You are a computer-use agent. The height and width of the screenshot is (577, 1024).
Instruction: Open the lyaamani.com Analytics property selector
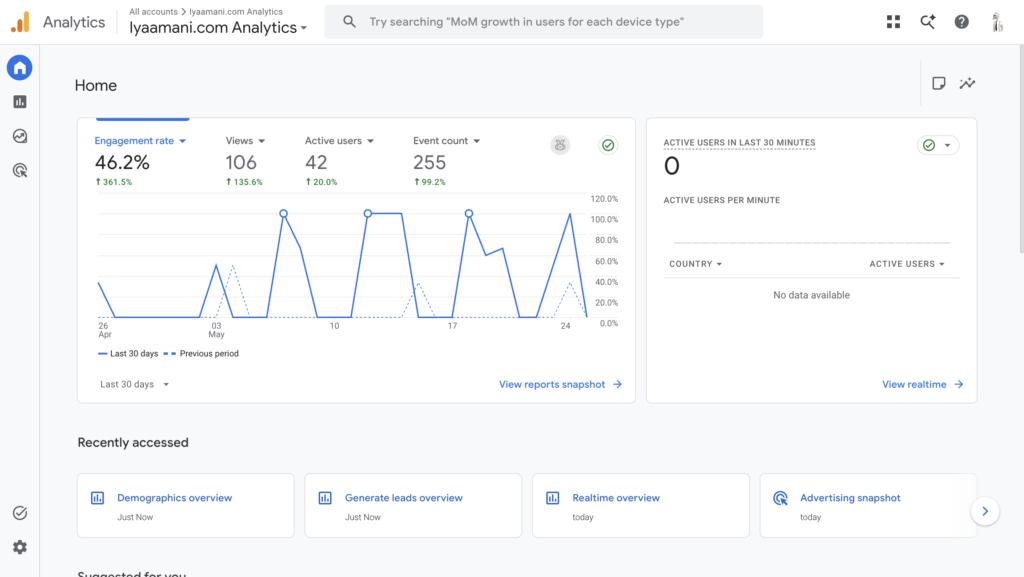pos(218,27)
